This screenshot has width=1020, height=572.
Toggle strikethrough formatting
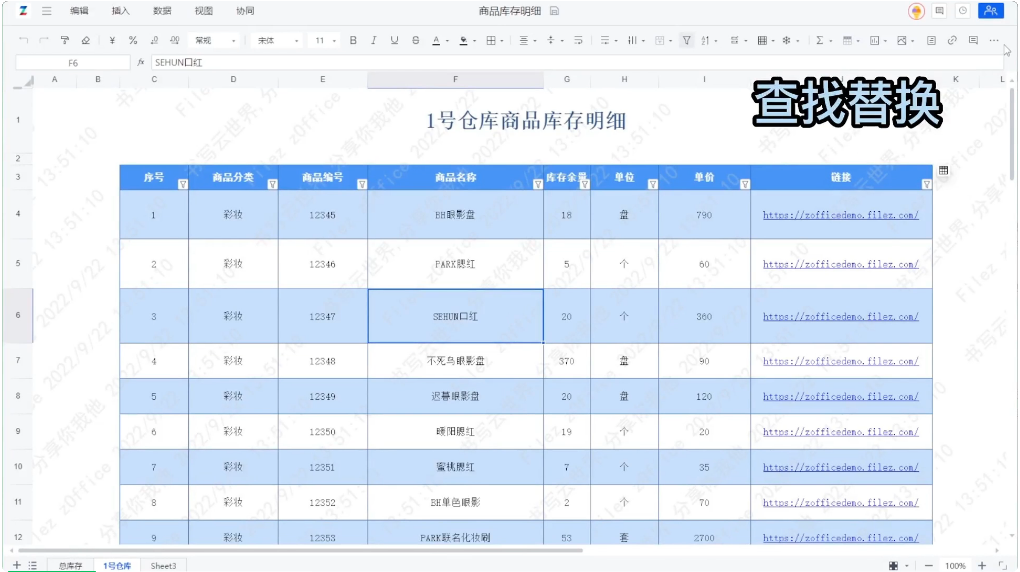(x=416, y=40)
